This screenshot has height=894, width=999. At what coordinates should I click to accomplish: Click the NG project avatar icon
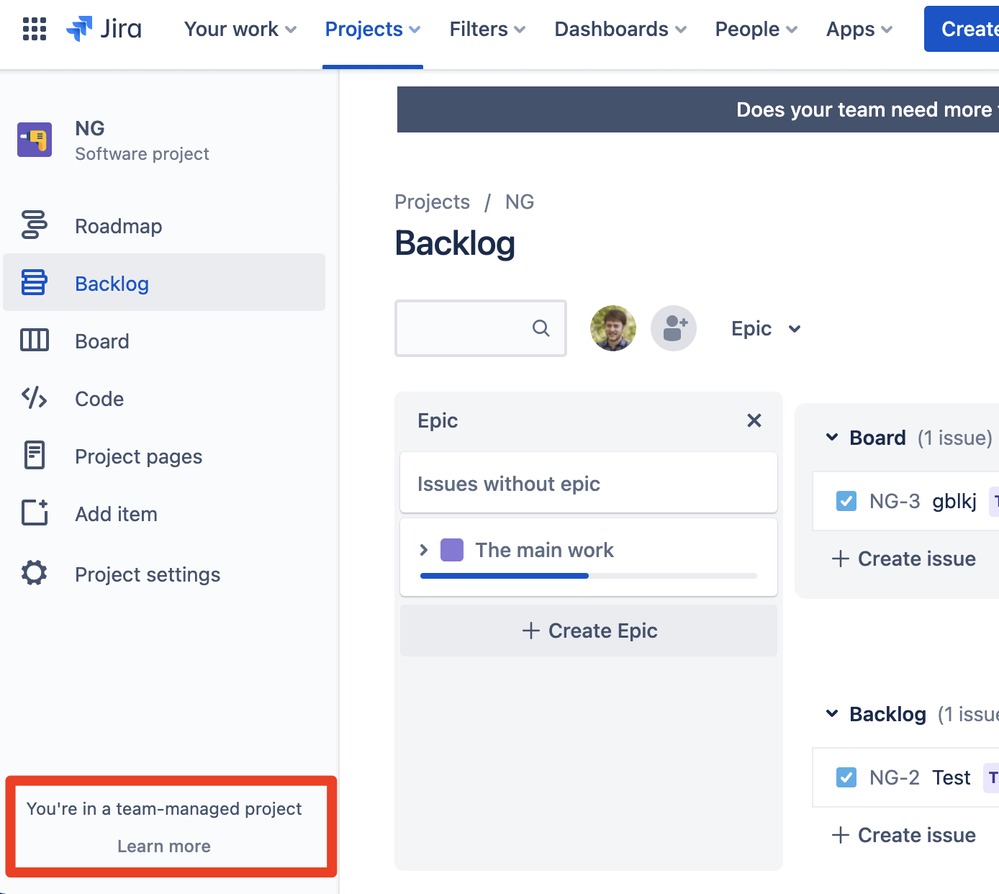pyautogui.click(x=34, y=140)
